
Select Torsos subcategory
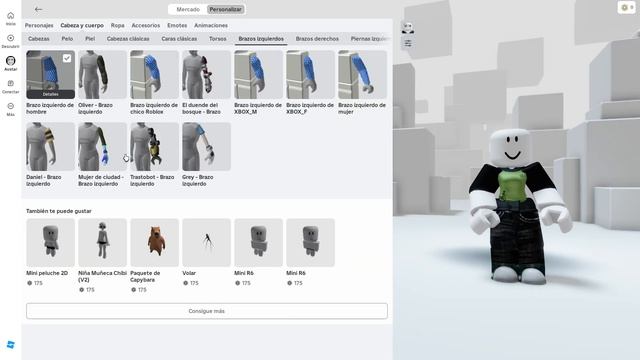[x=218, y=39]
